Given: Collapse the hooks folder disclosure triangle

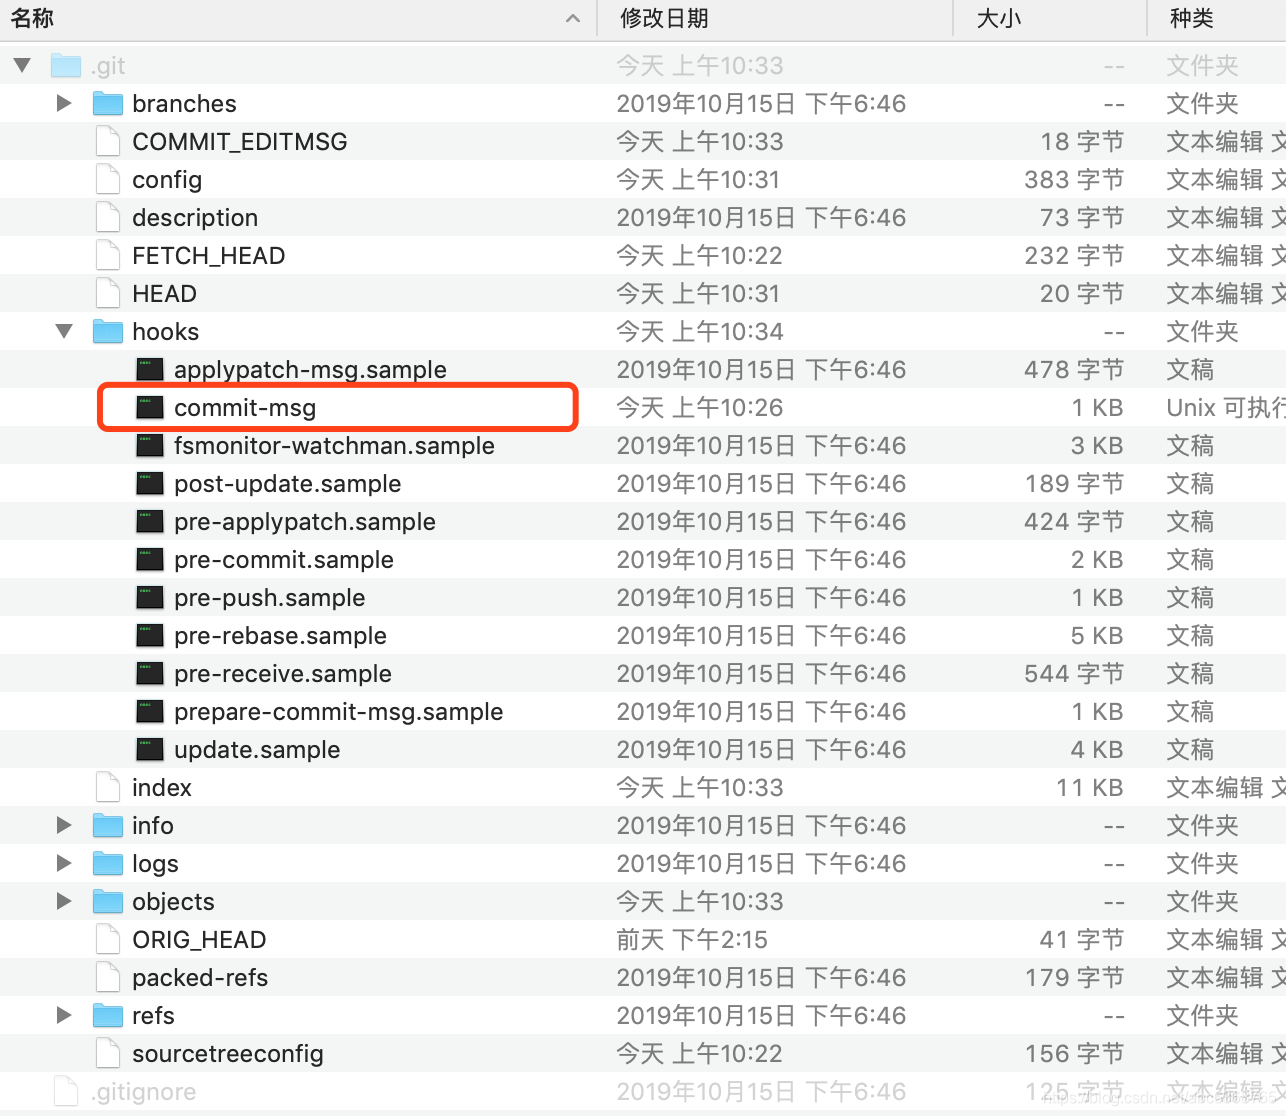Looking at the screenshot, I should coord(64,331).
